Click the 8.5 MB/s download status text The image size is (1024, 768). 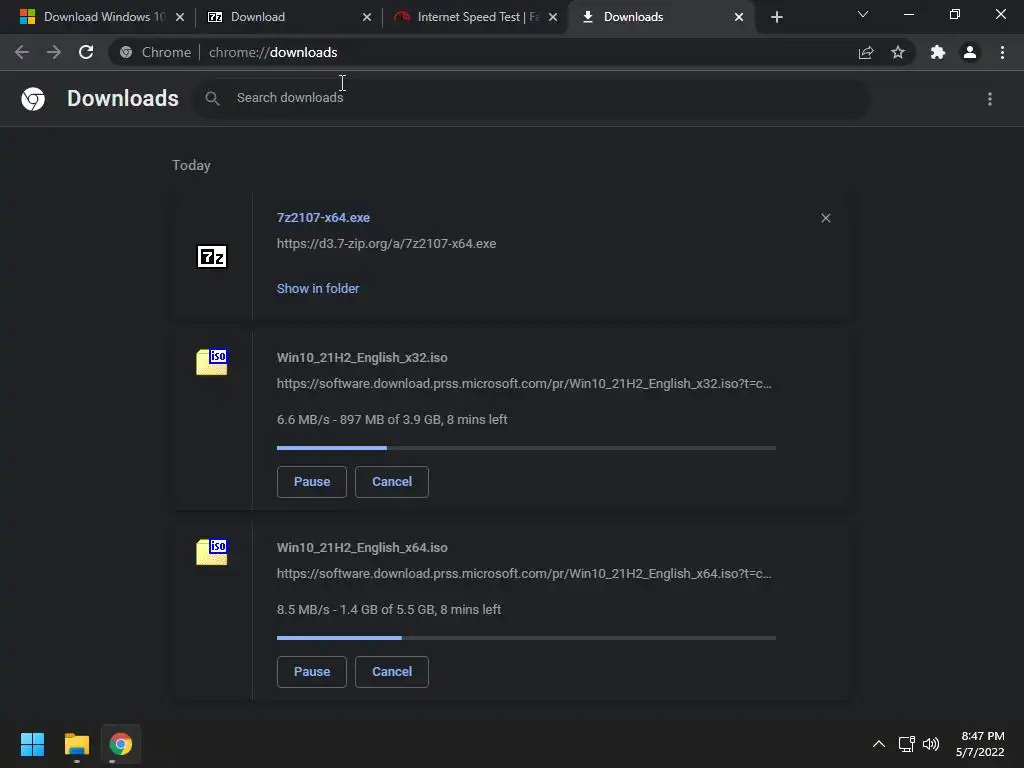coord(389,609)
